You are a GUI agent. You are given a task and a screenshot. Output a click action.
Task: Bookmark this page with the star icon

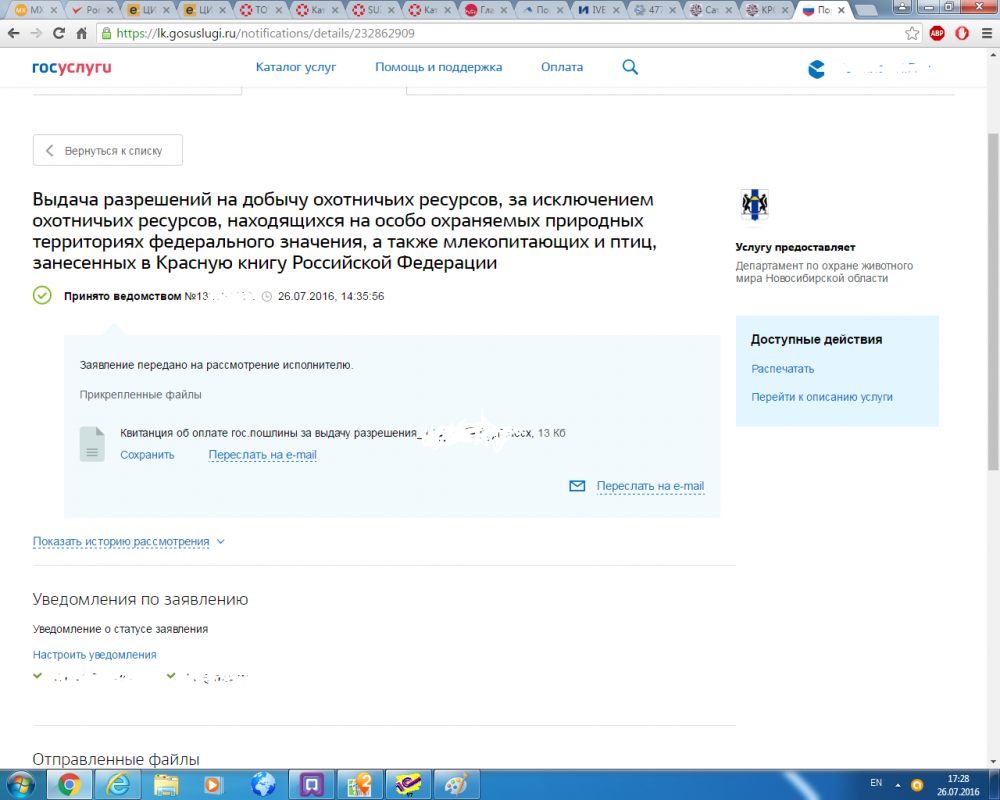click(912, 33)
